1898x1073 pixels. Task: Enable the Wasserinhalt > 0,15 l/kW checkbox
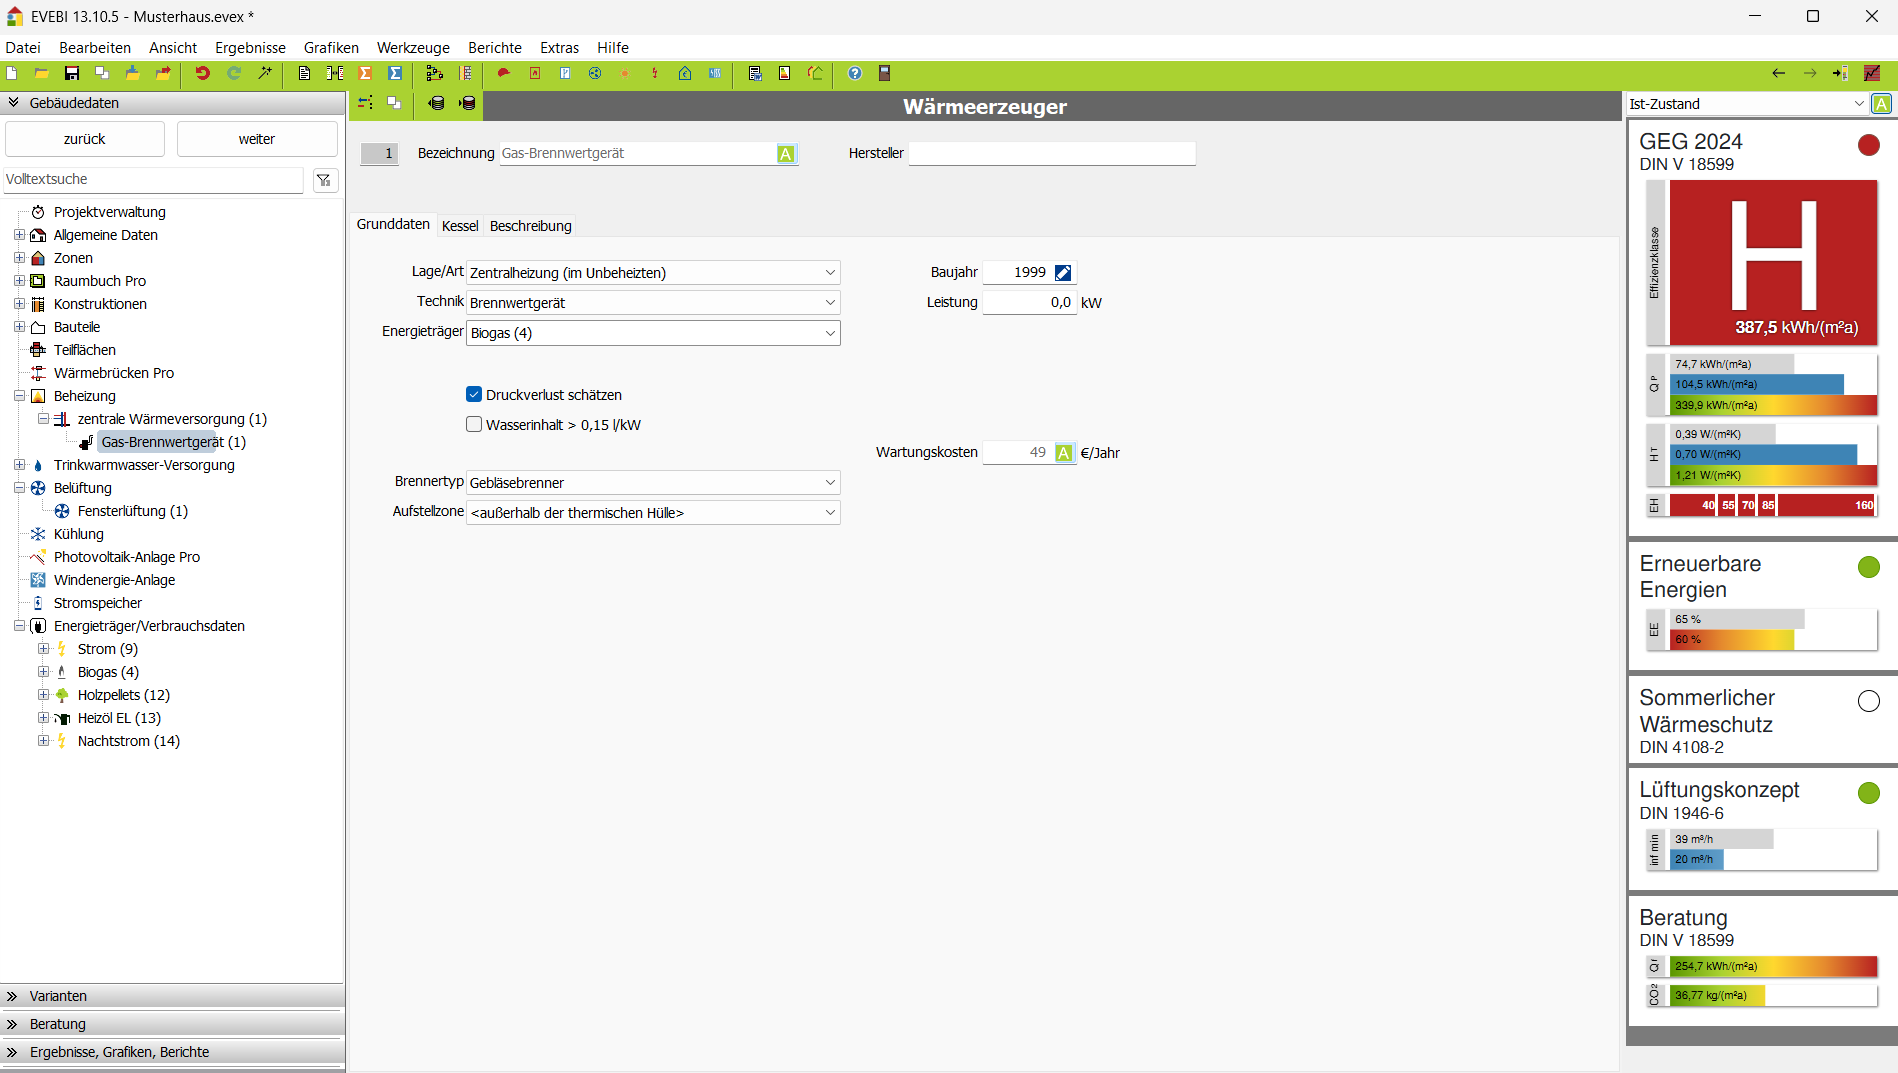[x=474, y=425]
